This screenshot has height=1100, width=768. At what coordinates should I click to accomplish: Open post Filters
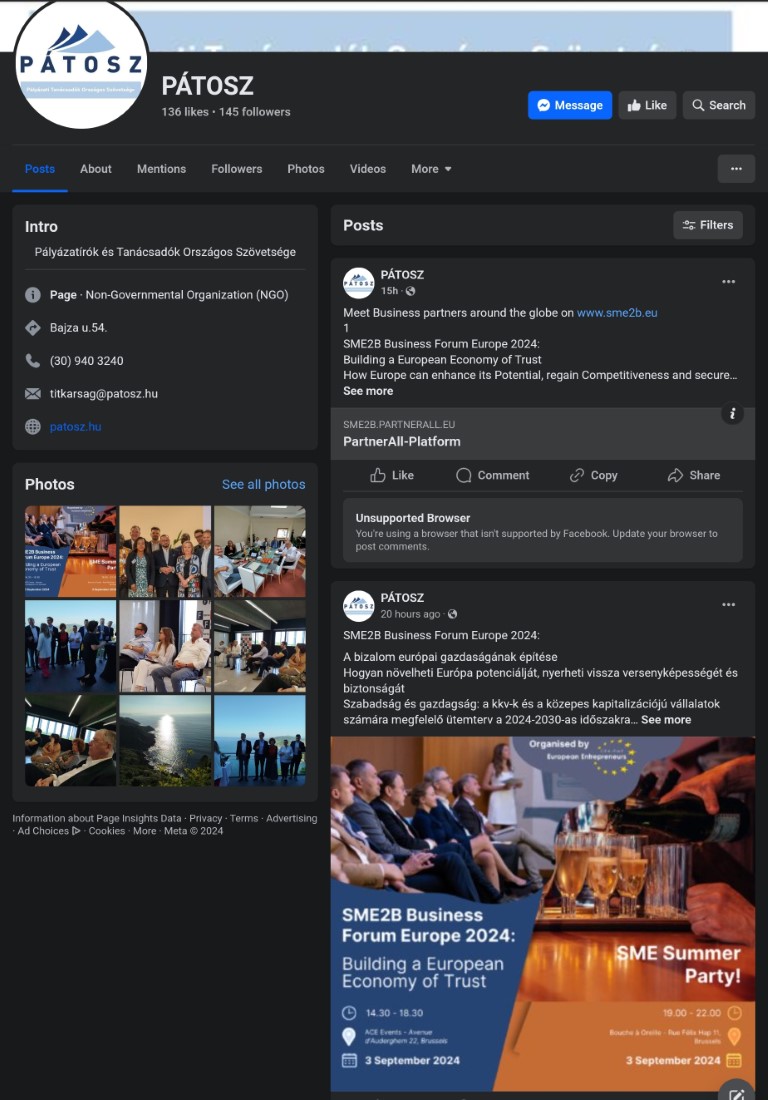tap(708, 225)
